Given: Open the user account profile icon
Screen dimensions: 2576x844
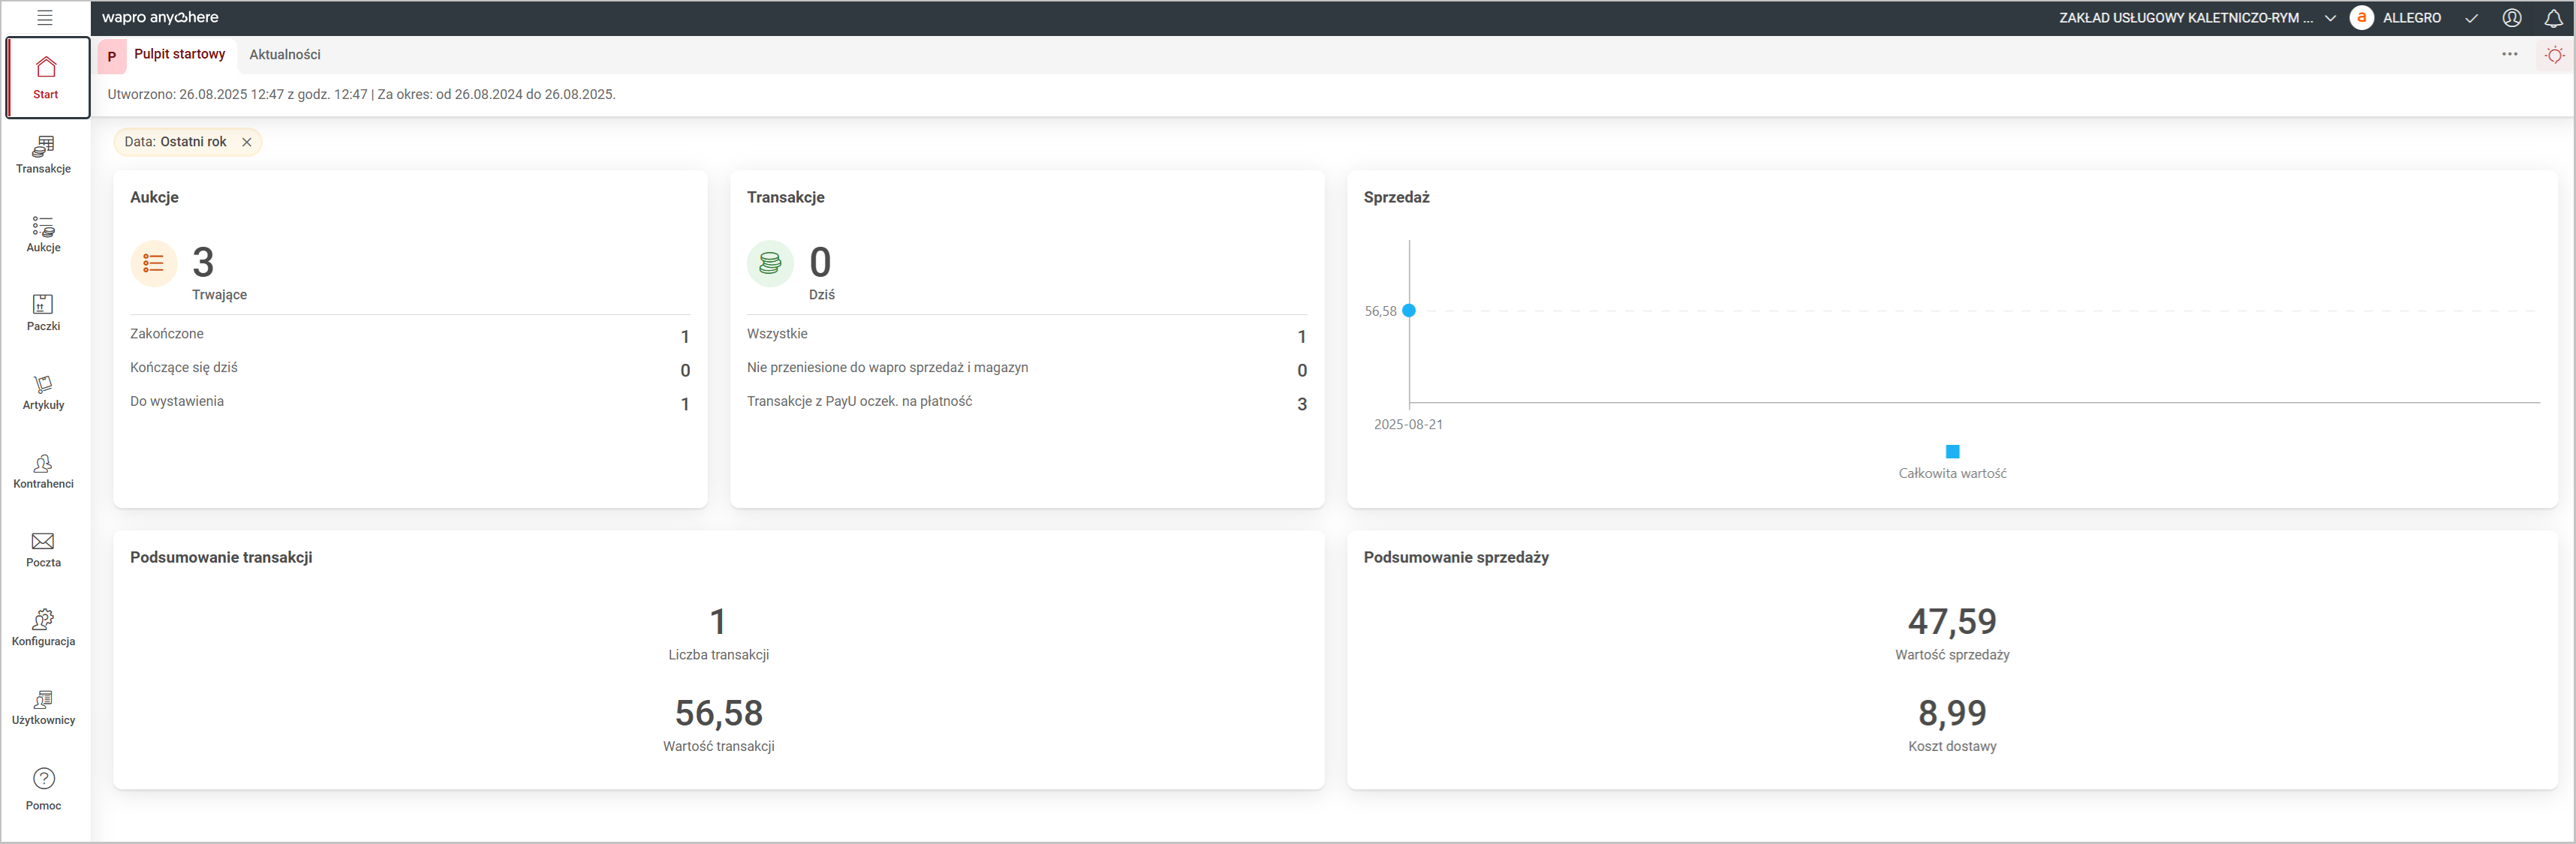Looking at the screenshot, I should click(2511, 18).
